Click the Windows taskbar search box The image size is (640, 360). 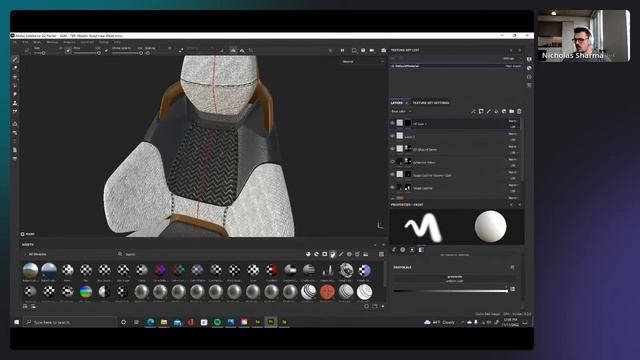click(70, 322)
